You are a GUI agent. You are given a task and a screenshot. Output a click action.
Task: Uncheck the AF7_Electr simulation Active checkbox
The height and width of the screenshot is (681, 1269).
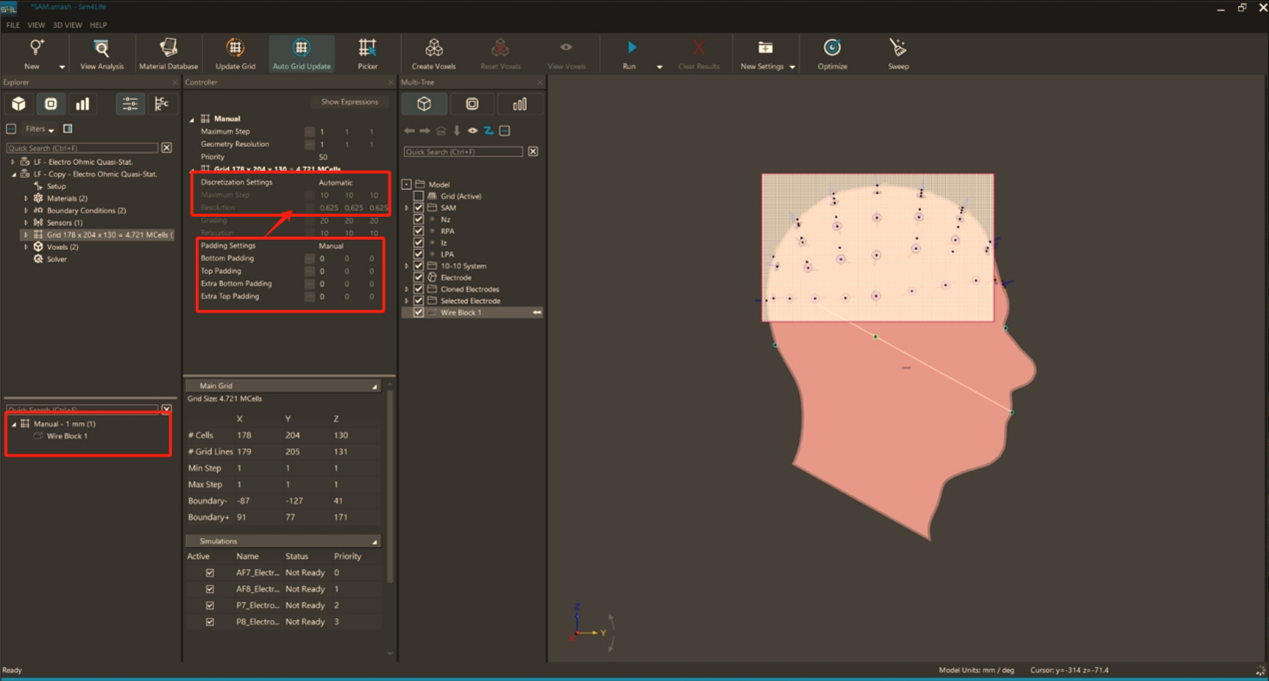(x=209, y=573)
